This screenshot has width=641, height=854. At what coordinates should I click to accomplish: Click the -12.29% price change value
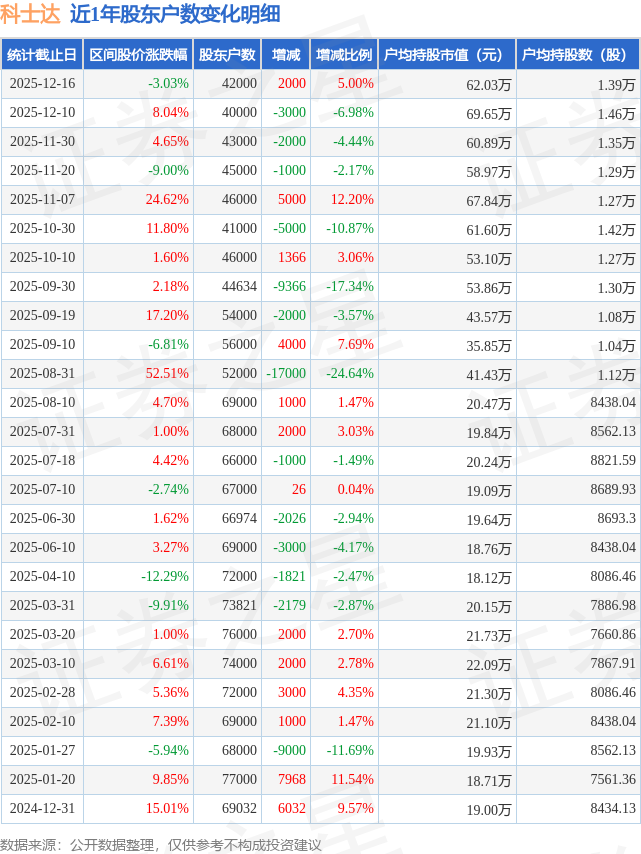click(x=164, y=577)
